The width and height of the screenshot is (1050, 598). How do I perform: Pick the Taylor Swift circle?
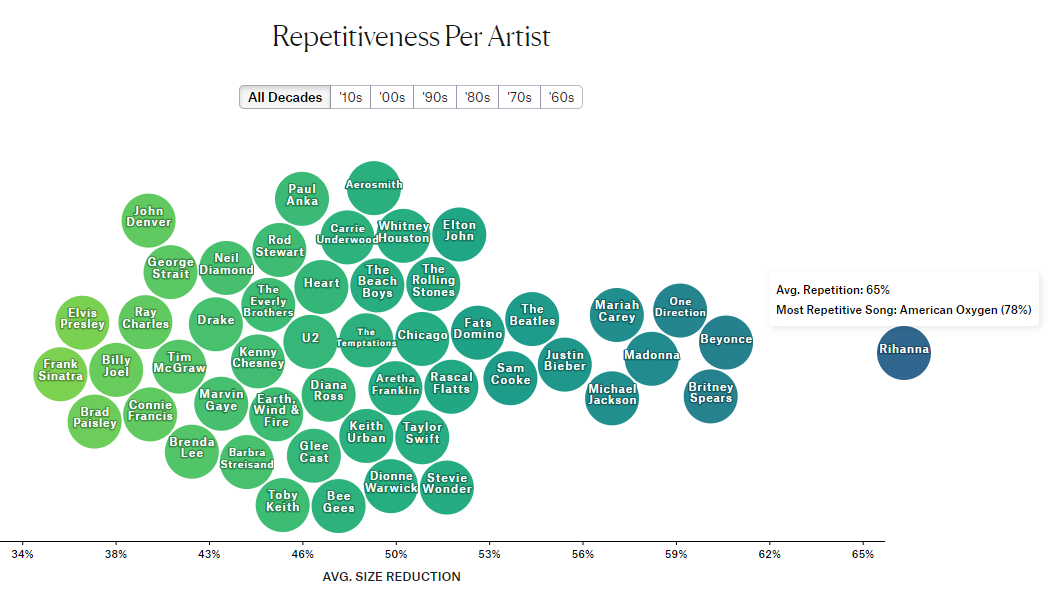coord(422,434)
